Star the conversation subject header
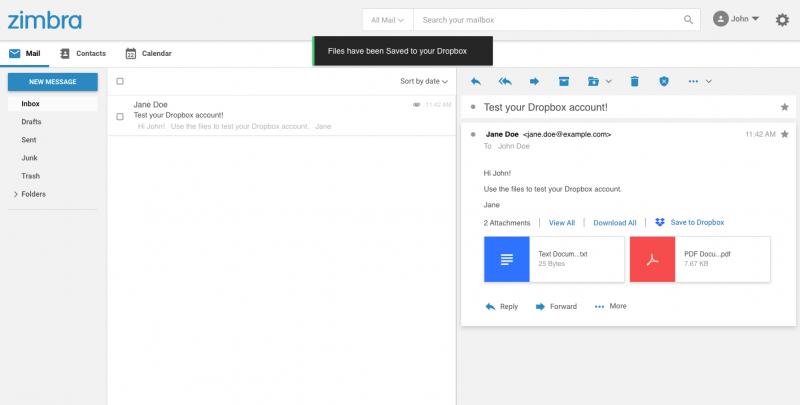800x405 pixels. (785, 107)
